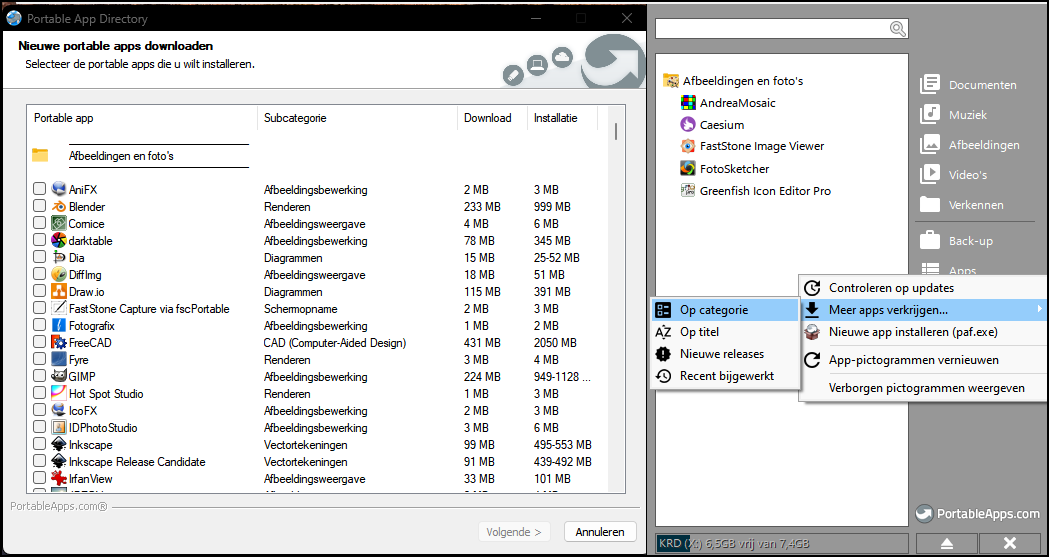Tick the GIMP checkbox
1049x557 pixels.
click(39, 376)
